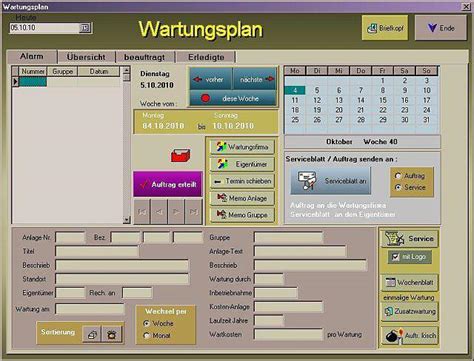Jump to diese Woche

click(x=233, y=99)
